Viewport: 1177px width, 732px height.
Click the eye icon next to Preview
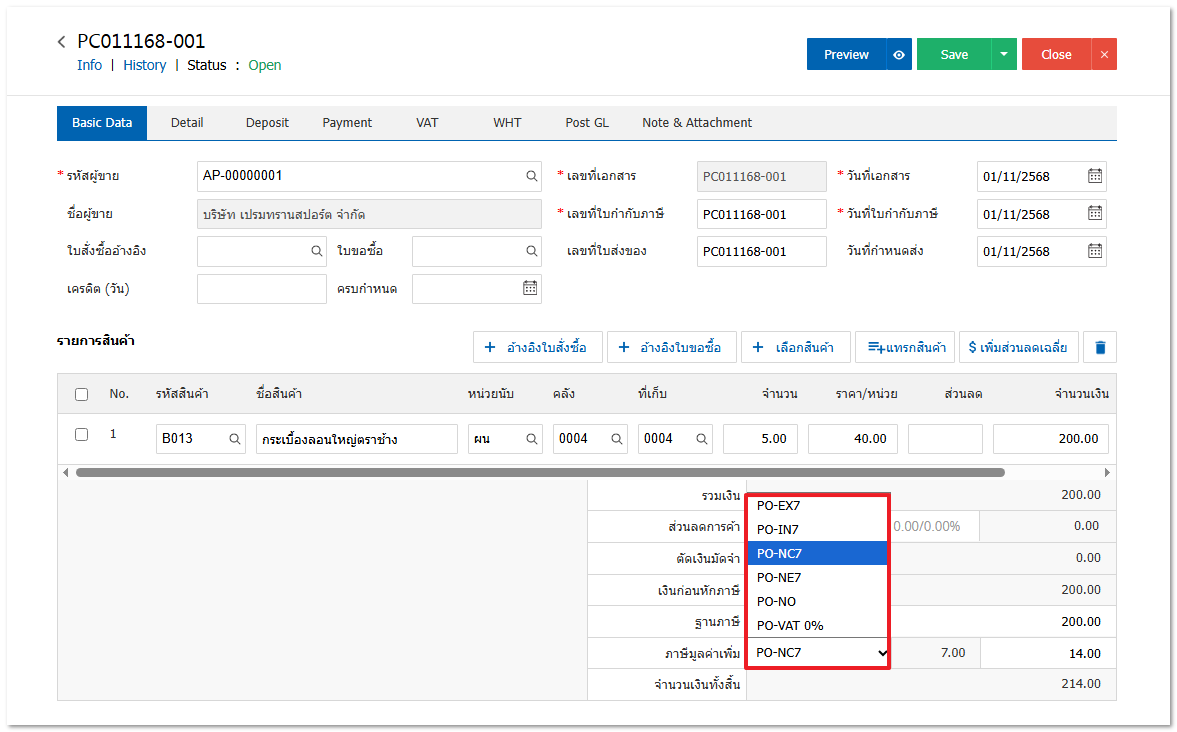(x=899, y=55)
